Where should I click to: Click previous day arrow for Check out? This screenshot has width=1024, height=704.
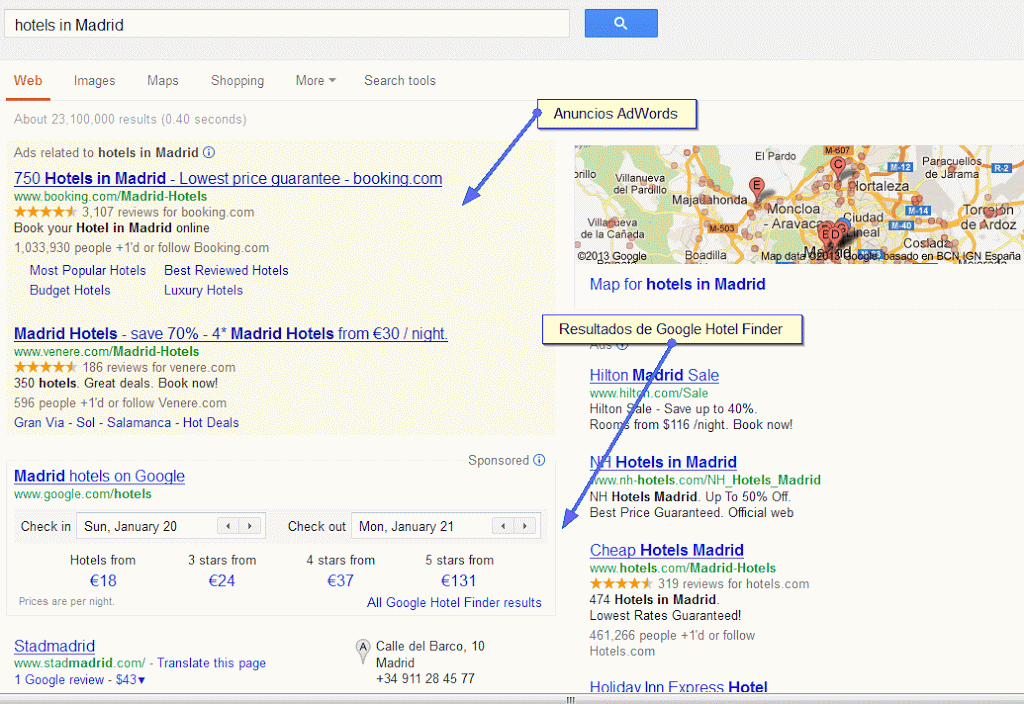503,526
